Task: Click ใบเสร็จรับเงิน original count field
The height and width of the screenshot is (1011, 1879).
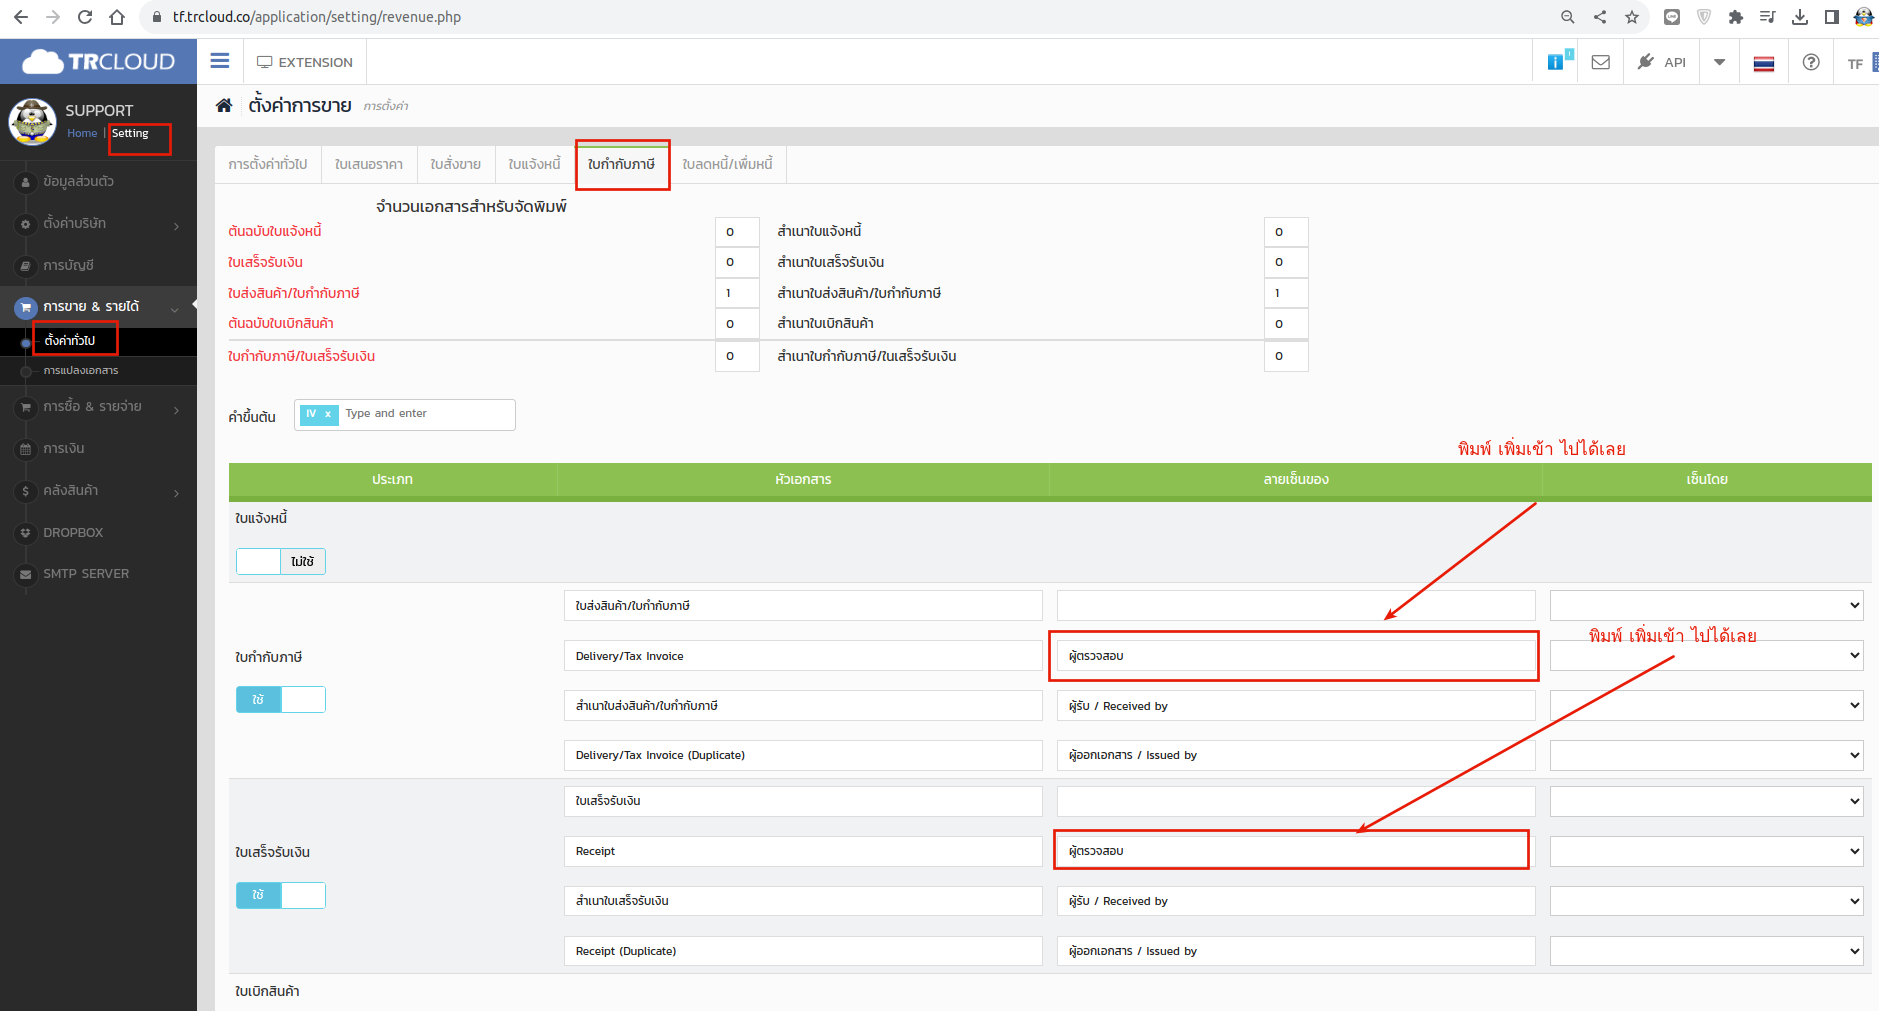Action: 737,262
